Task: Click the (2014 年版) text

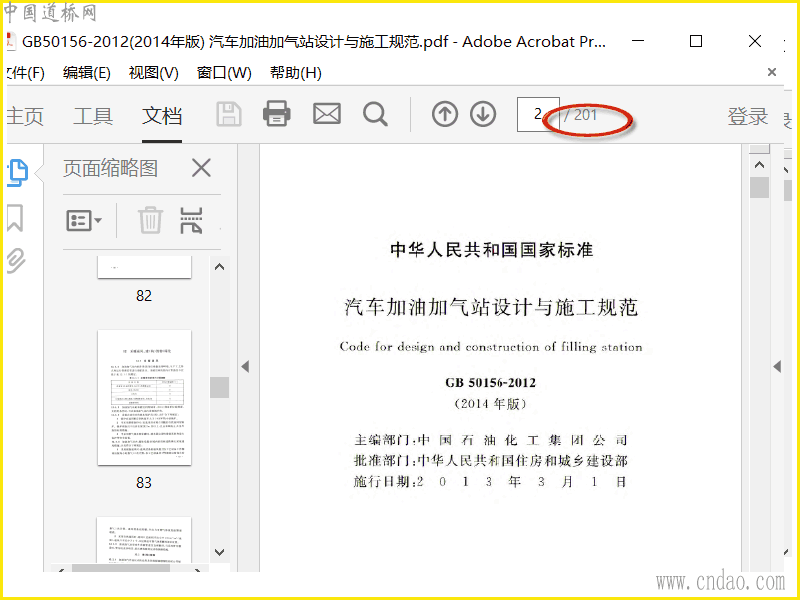Action: click(x=490, y=404)
